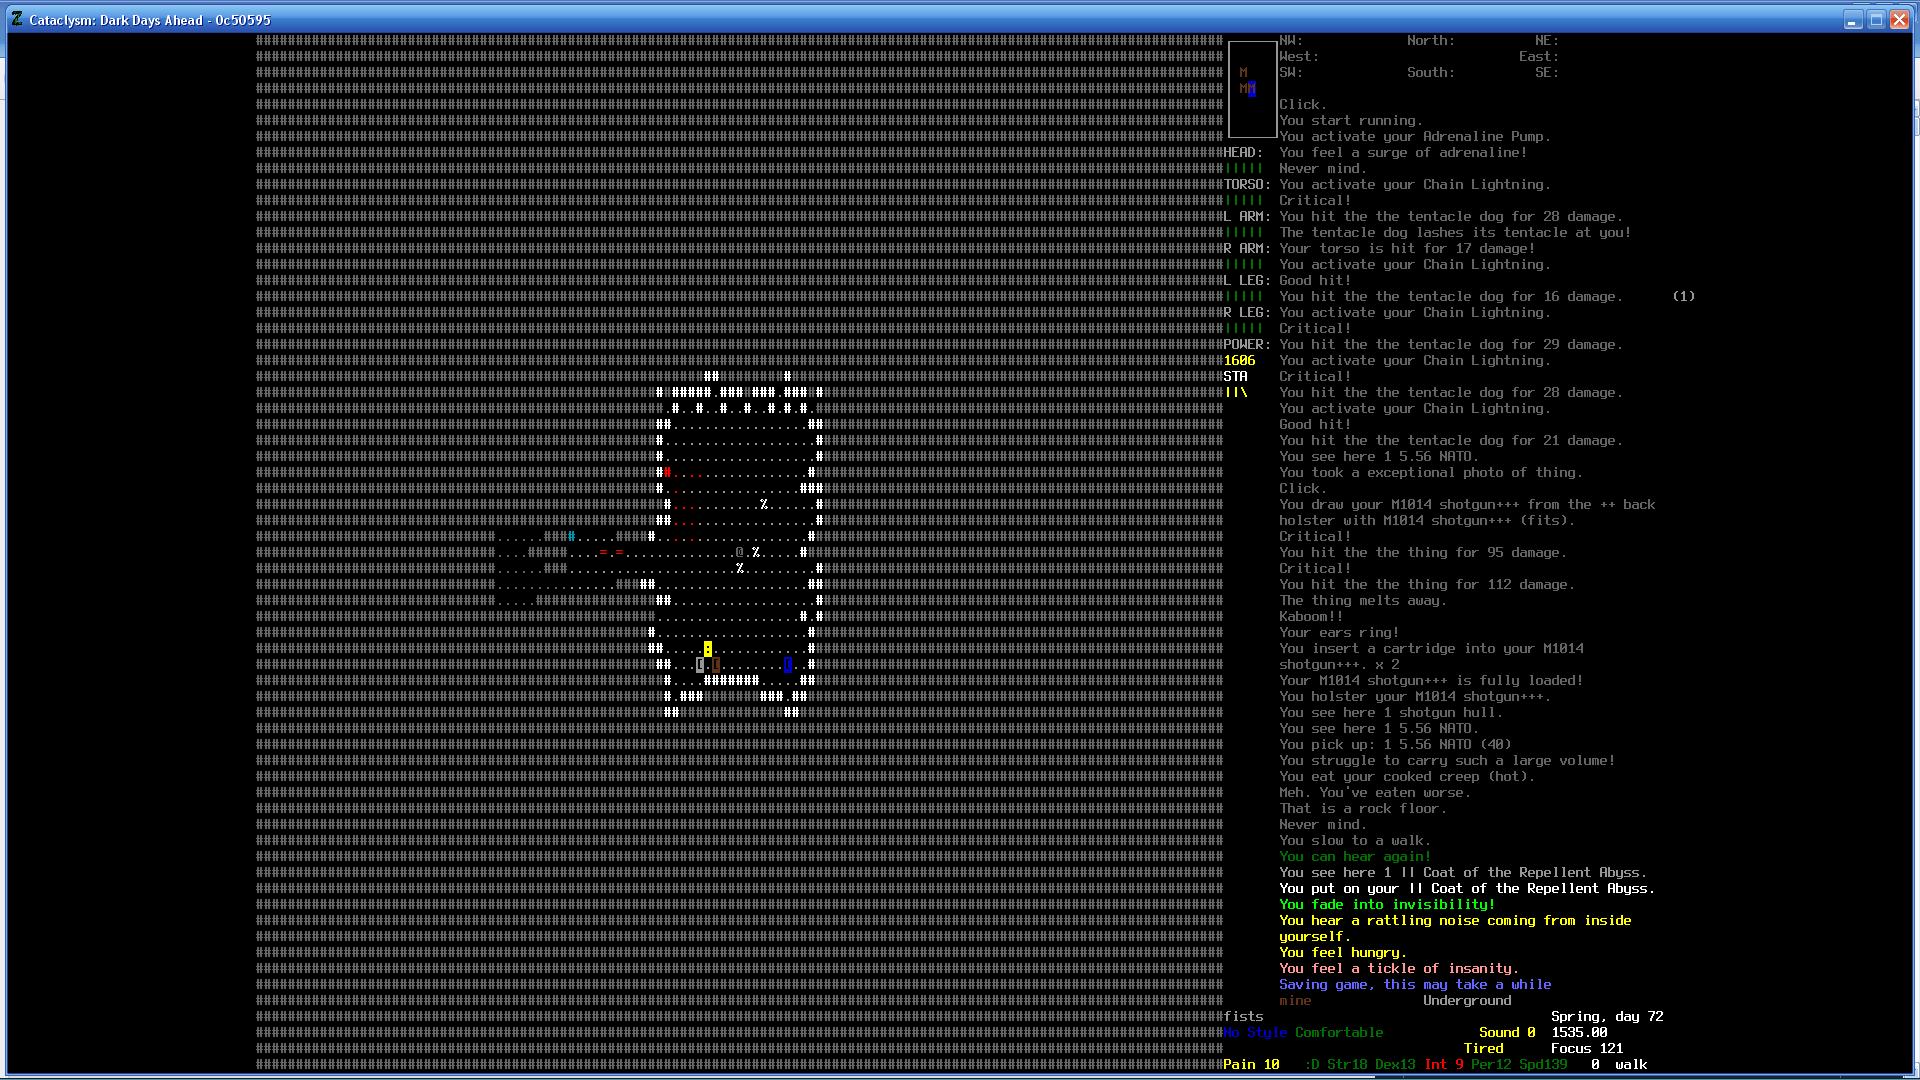Click the yellow stamina bar under STA
Viewport: 1920px width, 1080px height.
click(x=1236, y=393)
